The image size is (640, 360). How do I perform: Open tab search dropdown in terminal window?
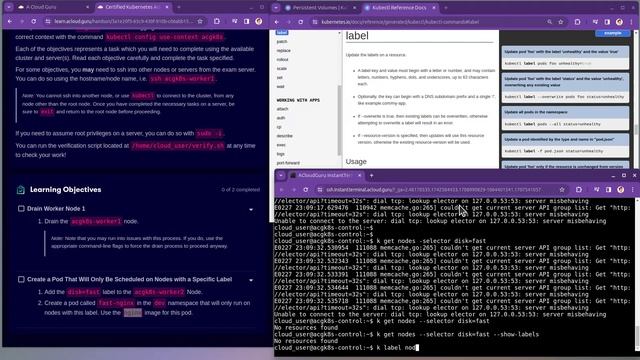(x=281, y=175)
